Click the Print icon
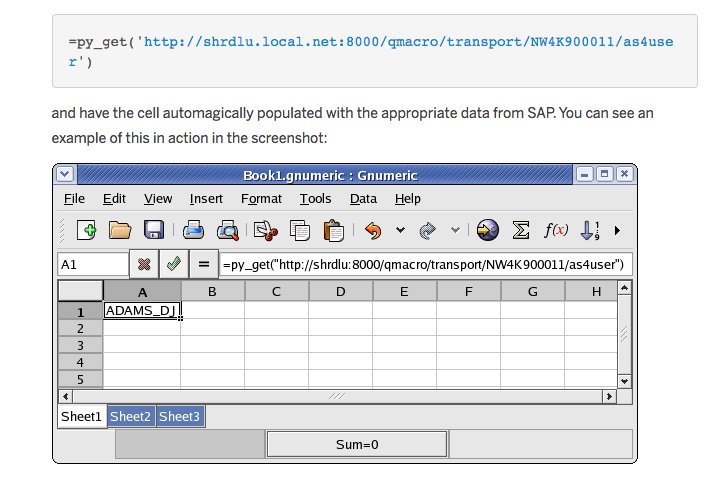 [x=193, y=230]
